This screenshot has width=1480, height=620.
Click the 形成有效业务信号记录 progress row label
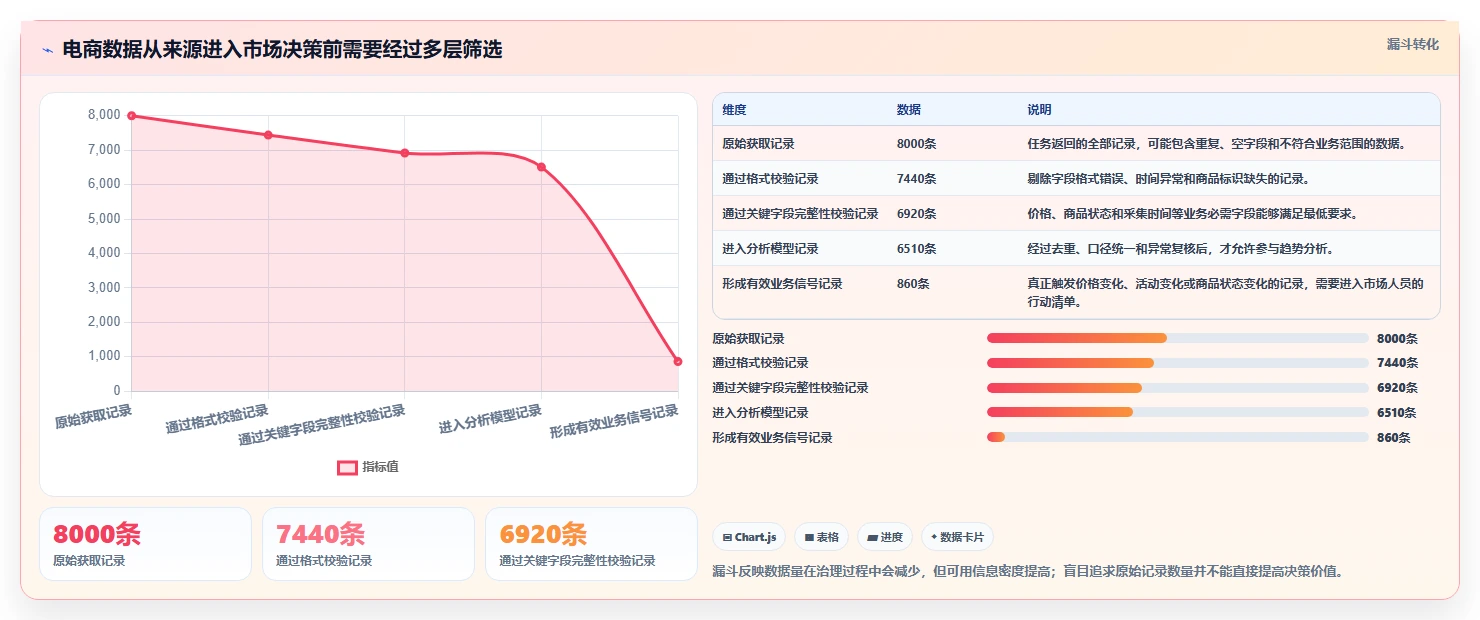point(772,437)
